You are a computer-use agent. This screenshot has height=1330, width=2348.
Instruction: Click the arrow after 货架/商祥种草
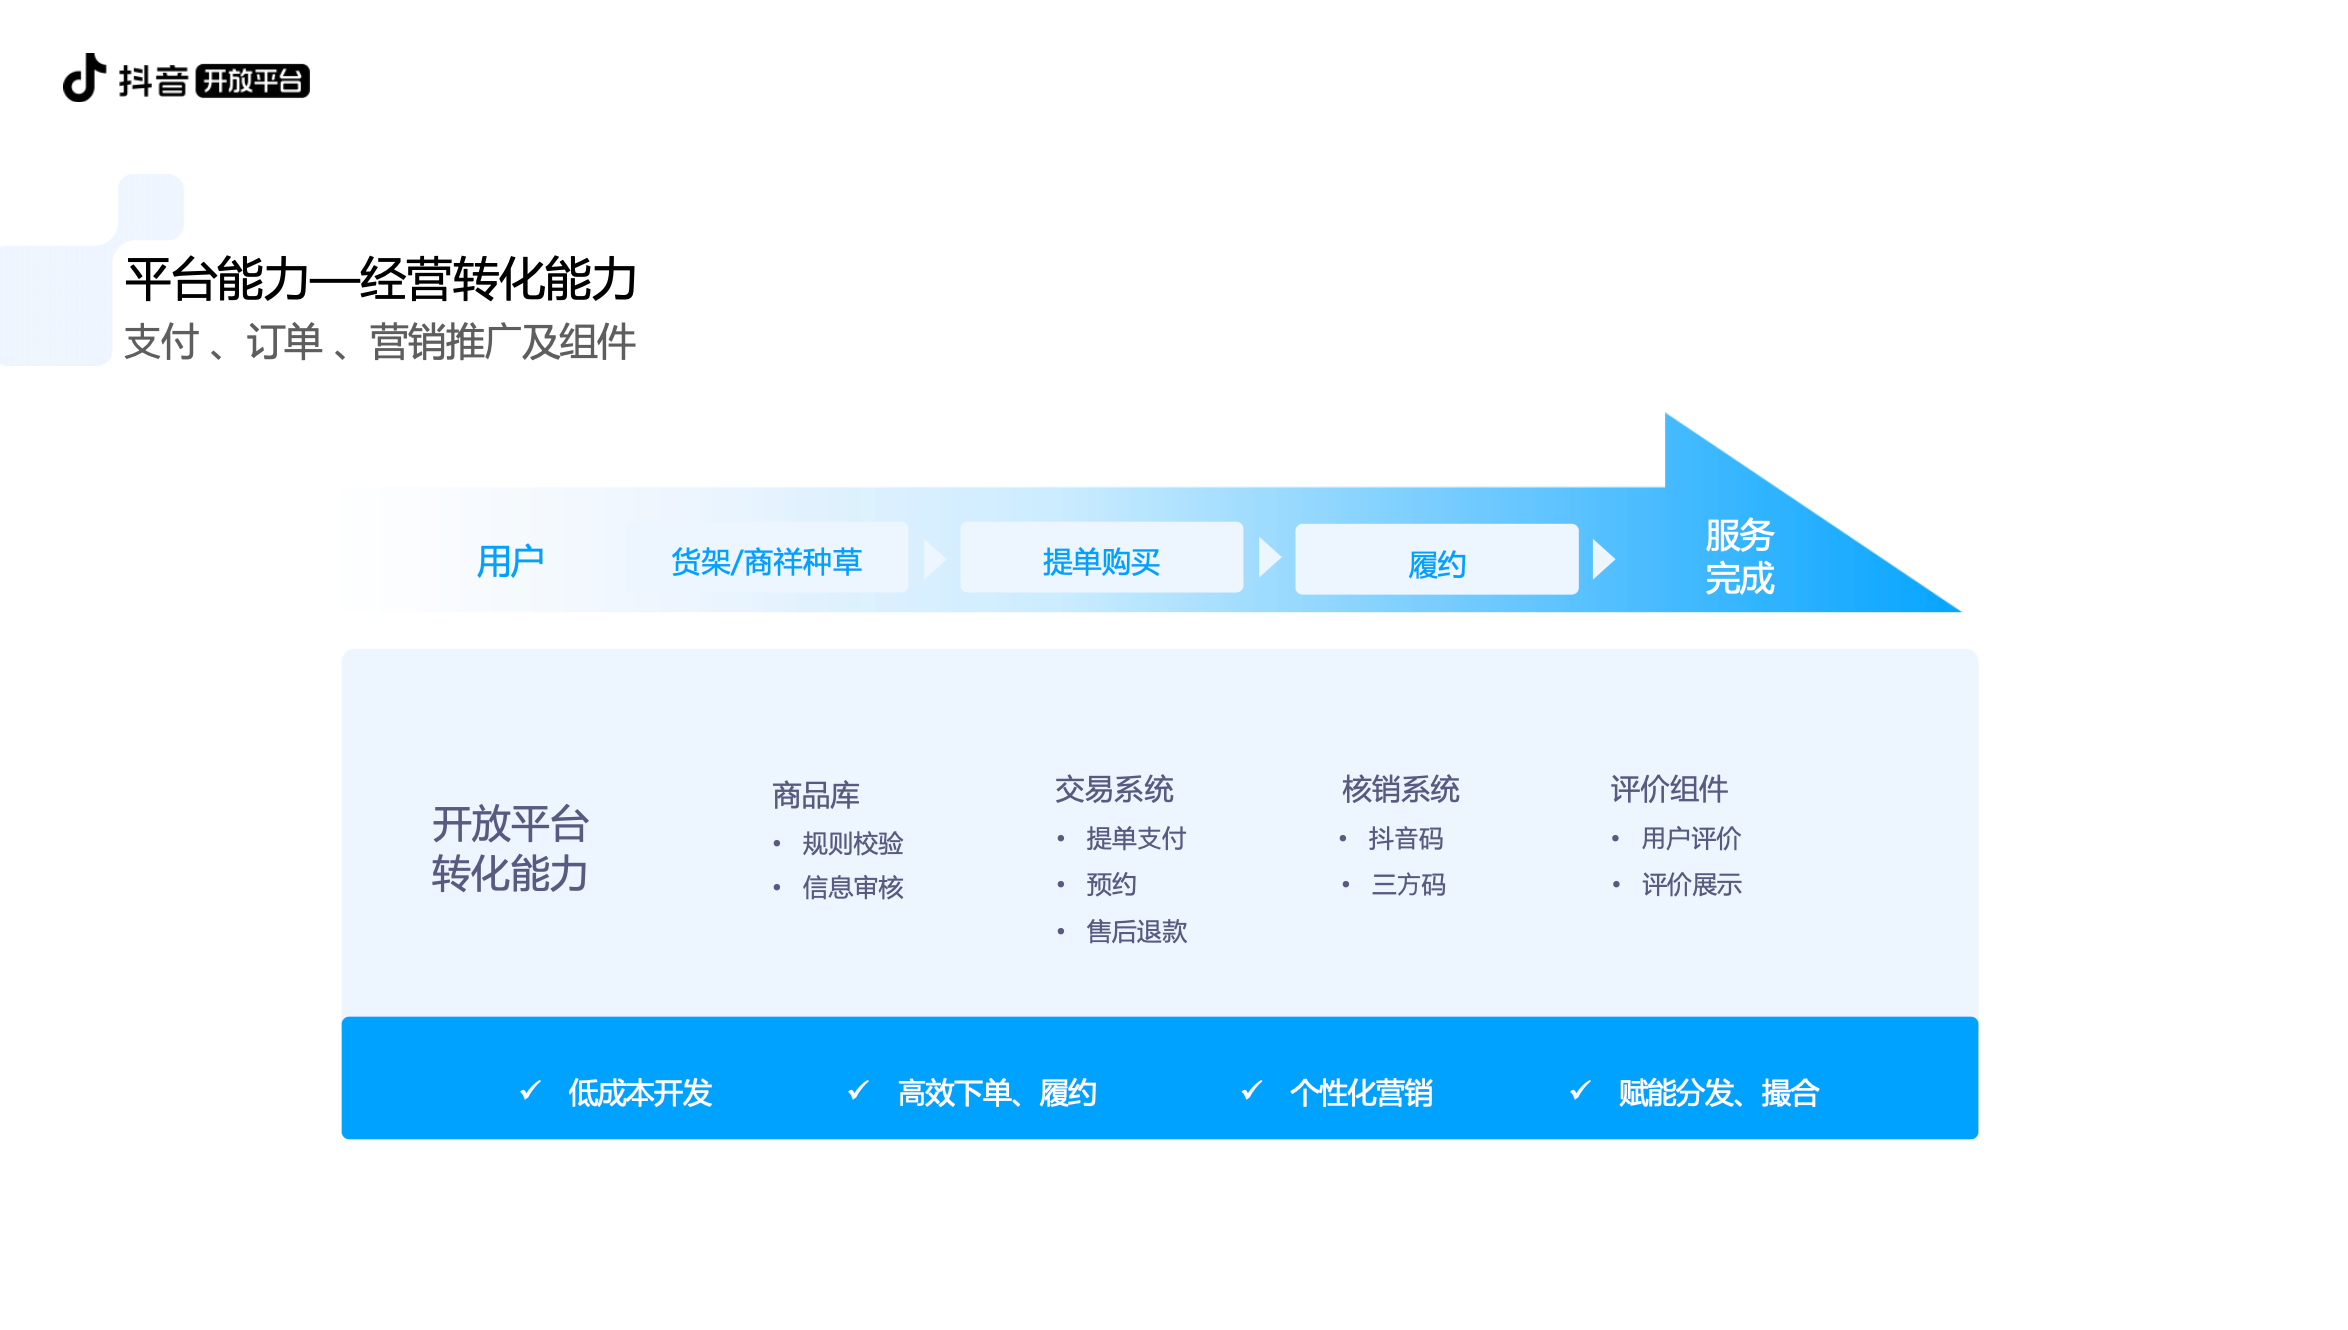tap(933, 559)
